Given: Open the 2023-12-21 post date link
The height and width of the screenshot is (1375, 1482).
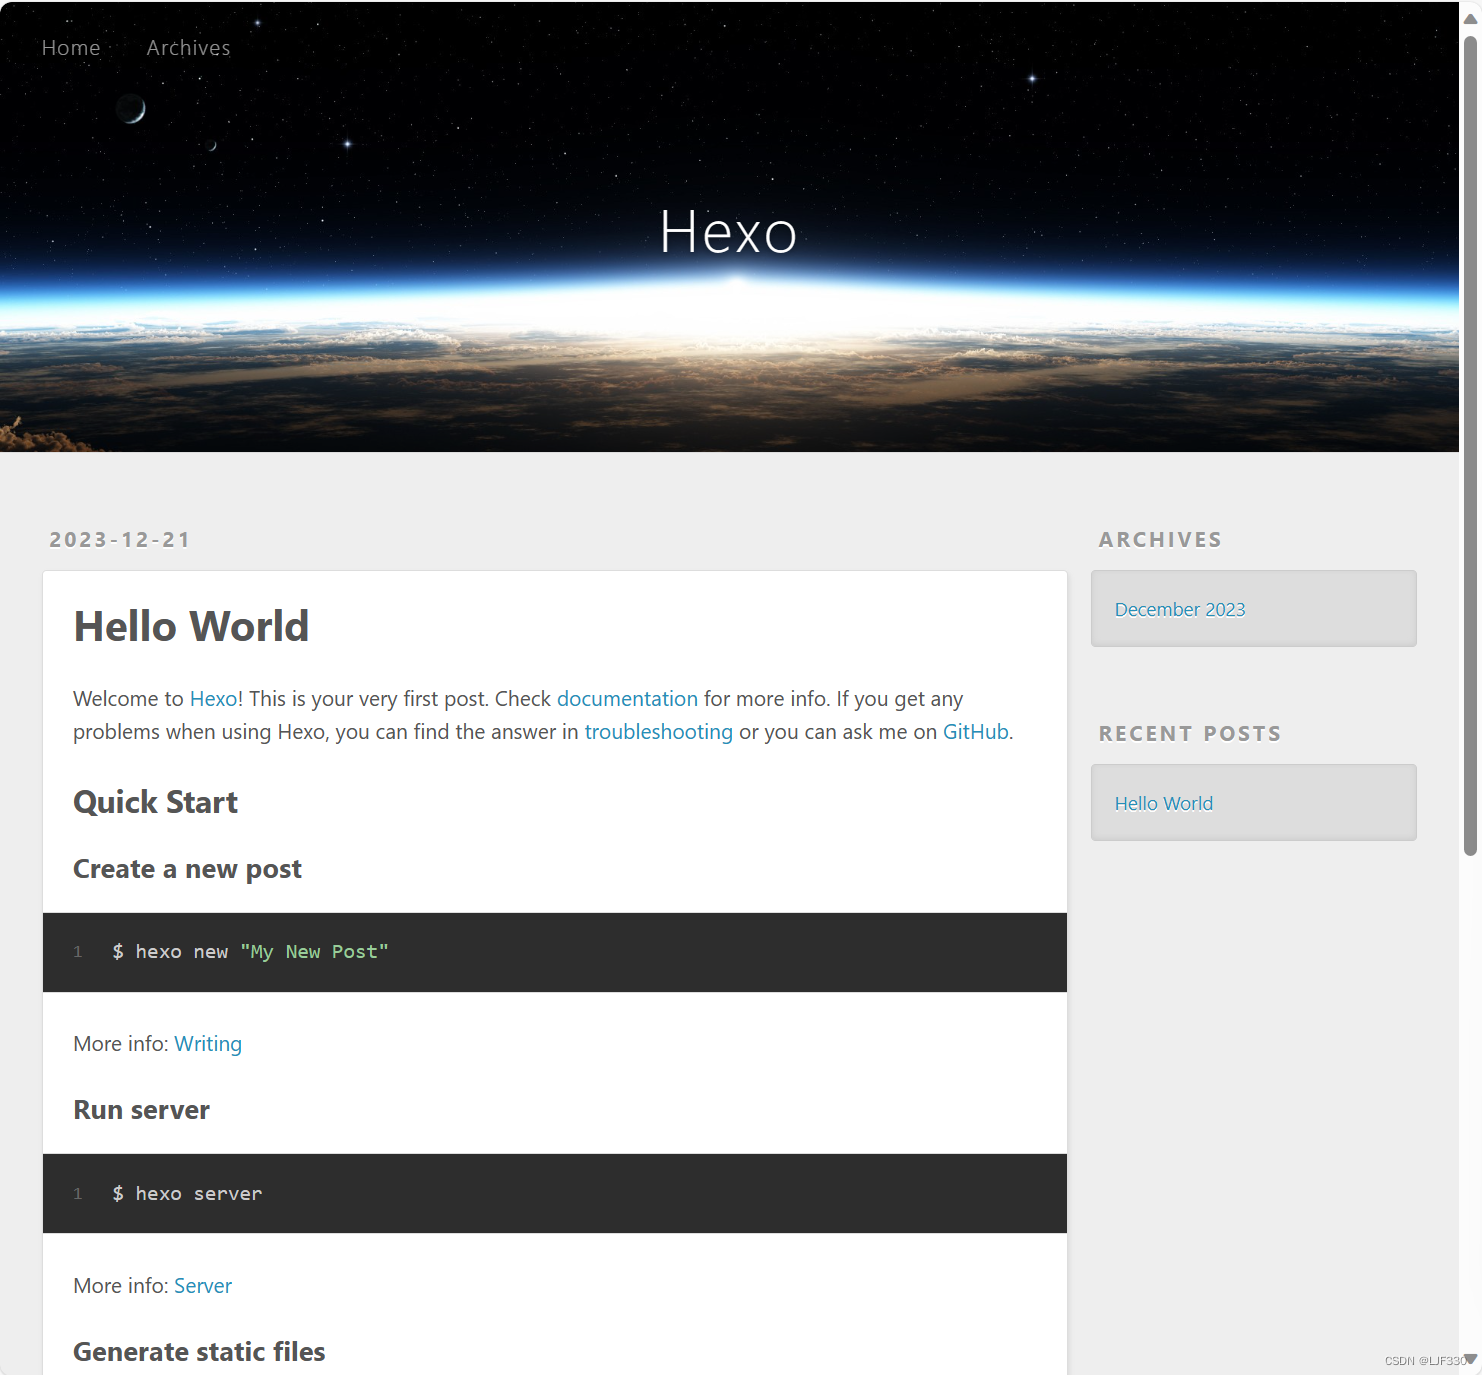Looking at the screenshot, I should click(120, 540).
